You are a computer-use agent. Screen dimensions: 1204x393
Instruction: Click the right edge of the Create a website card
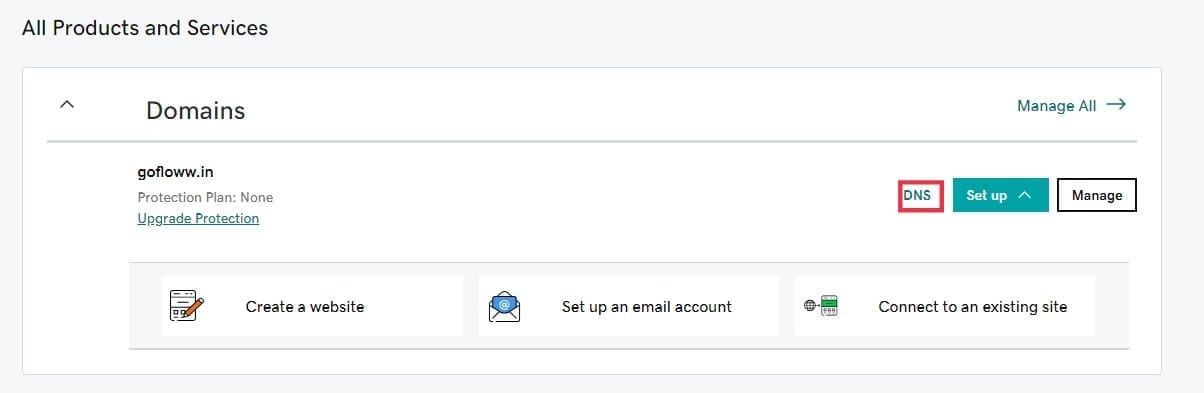click(x=457, y=306)
